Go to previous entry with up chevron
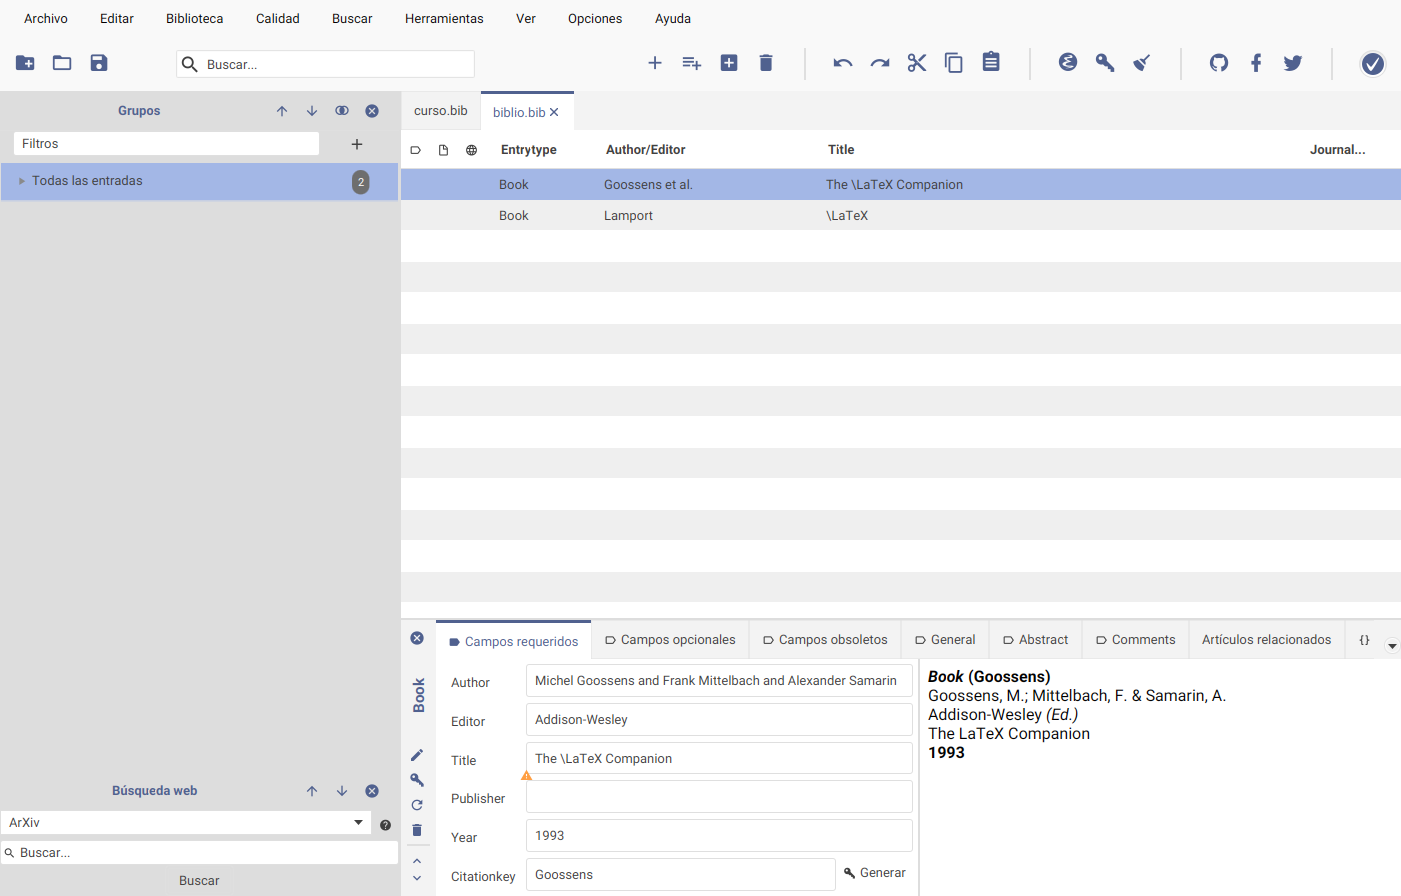The width and height of the screenshot is (1401, 896). coord(417,861)
